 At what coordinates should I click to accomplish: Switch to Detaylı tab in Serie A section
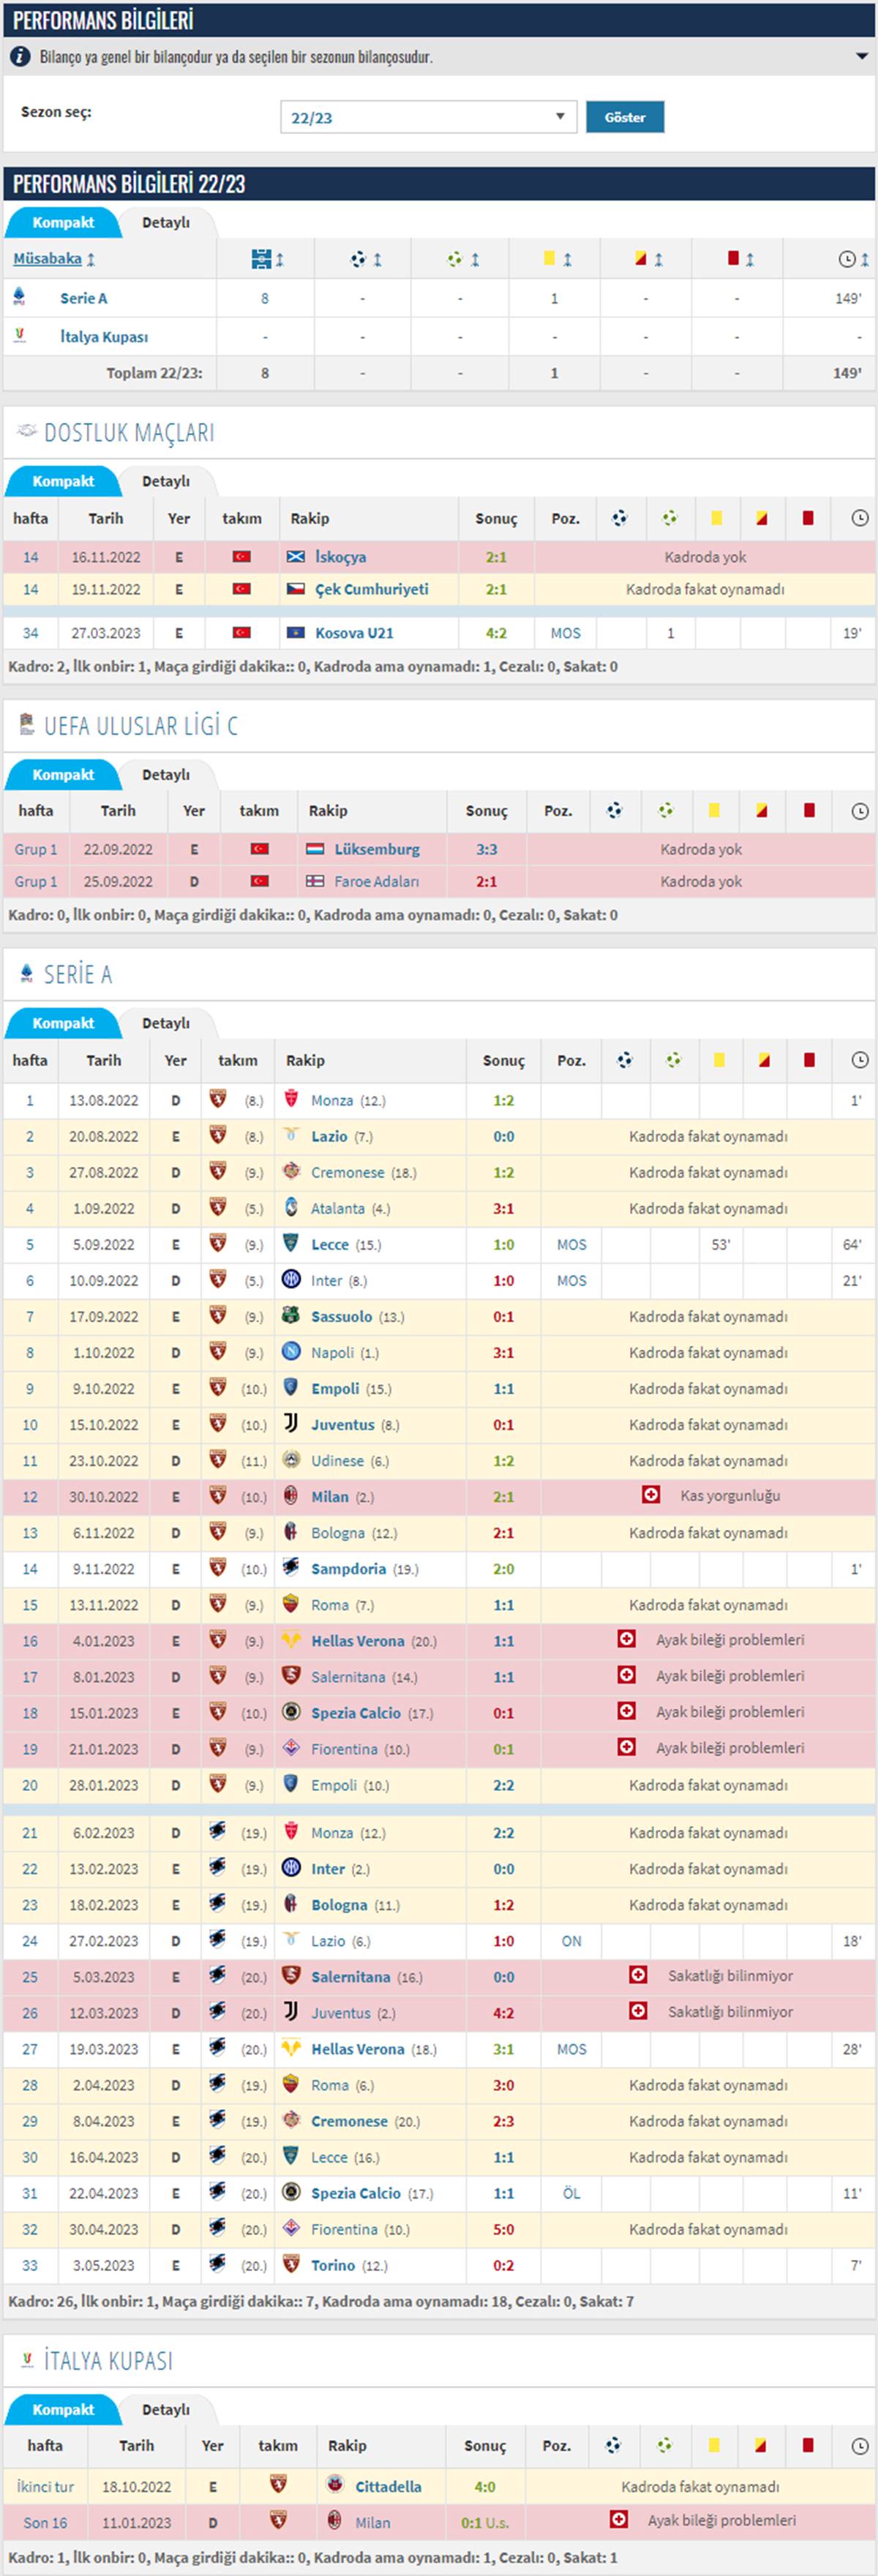pyautogui.click(x=165, y=1023)
